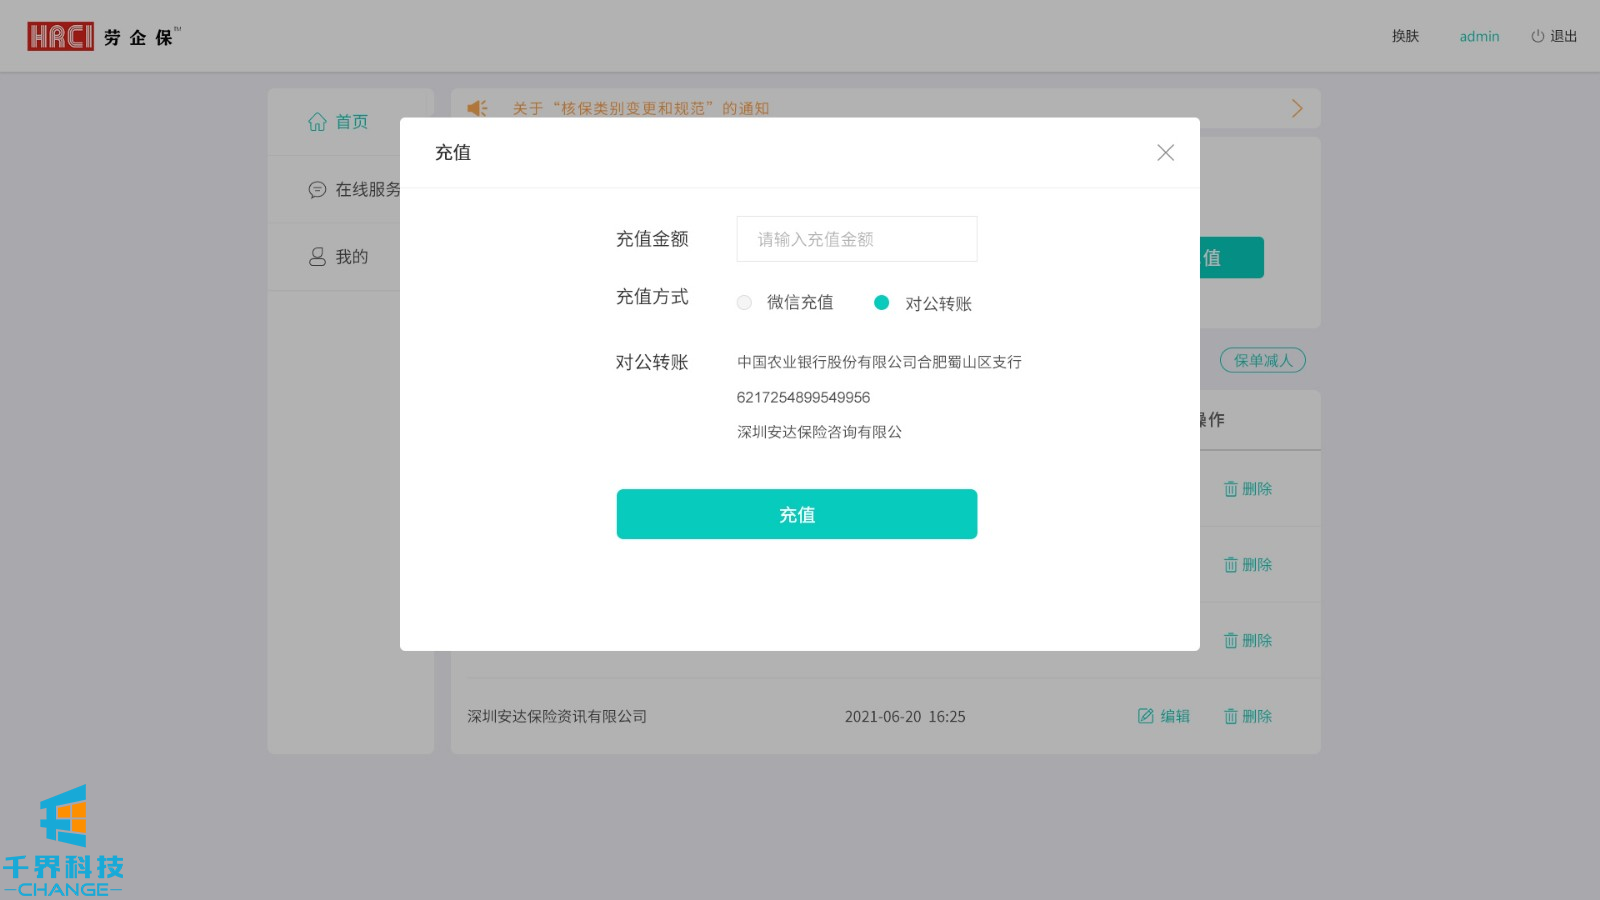1600x900 pixels.
Task: Close the 充值 dialog with X icon
Action: pos(1165,153)
